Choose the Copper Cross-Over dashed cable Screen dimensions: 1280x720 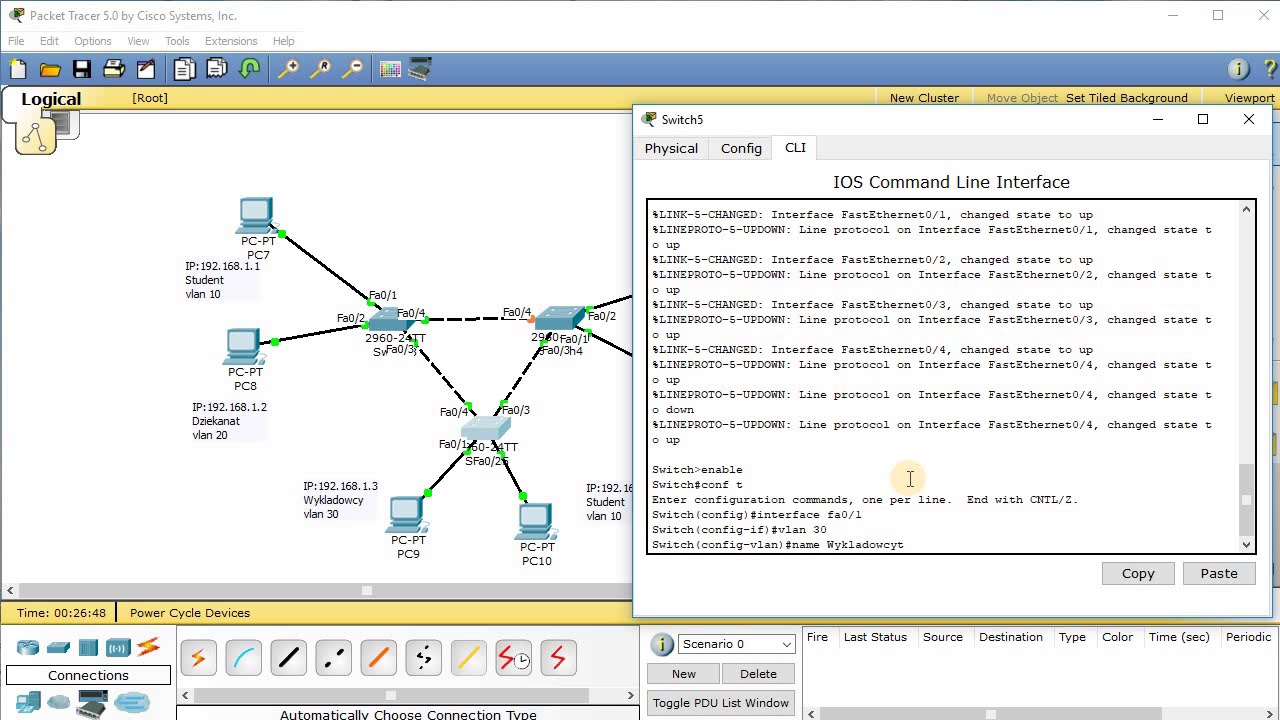pyautogui.click(x=333, y=658)
